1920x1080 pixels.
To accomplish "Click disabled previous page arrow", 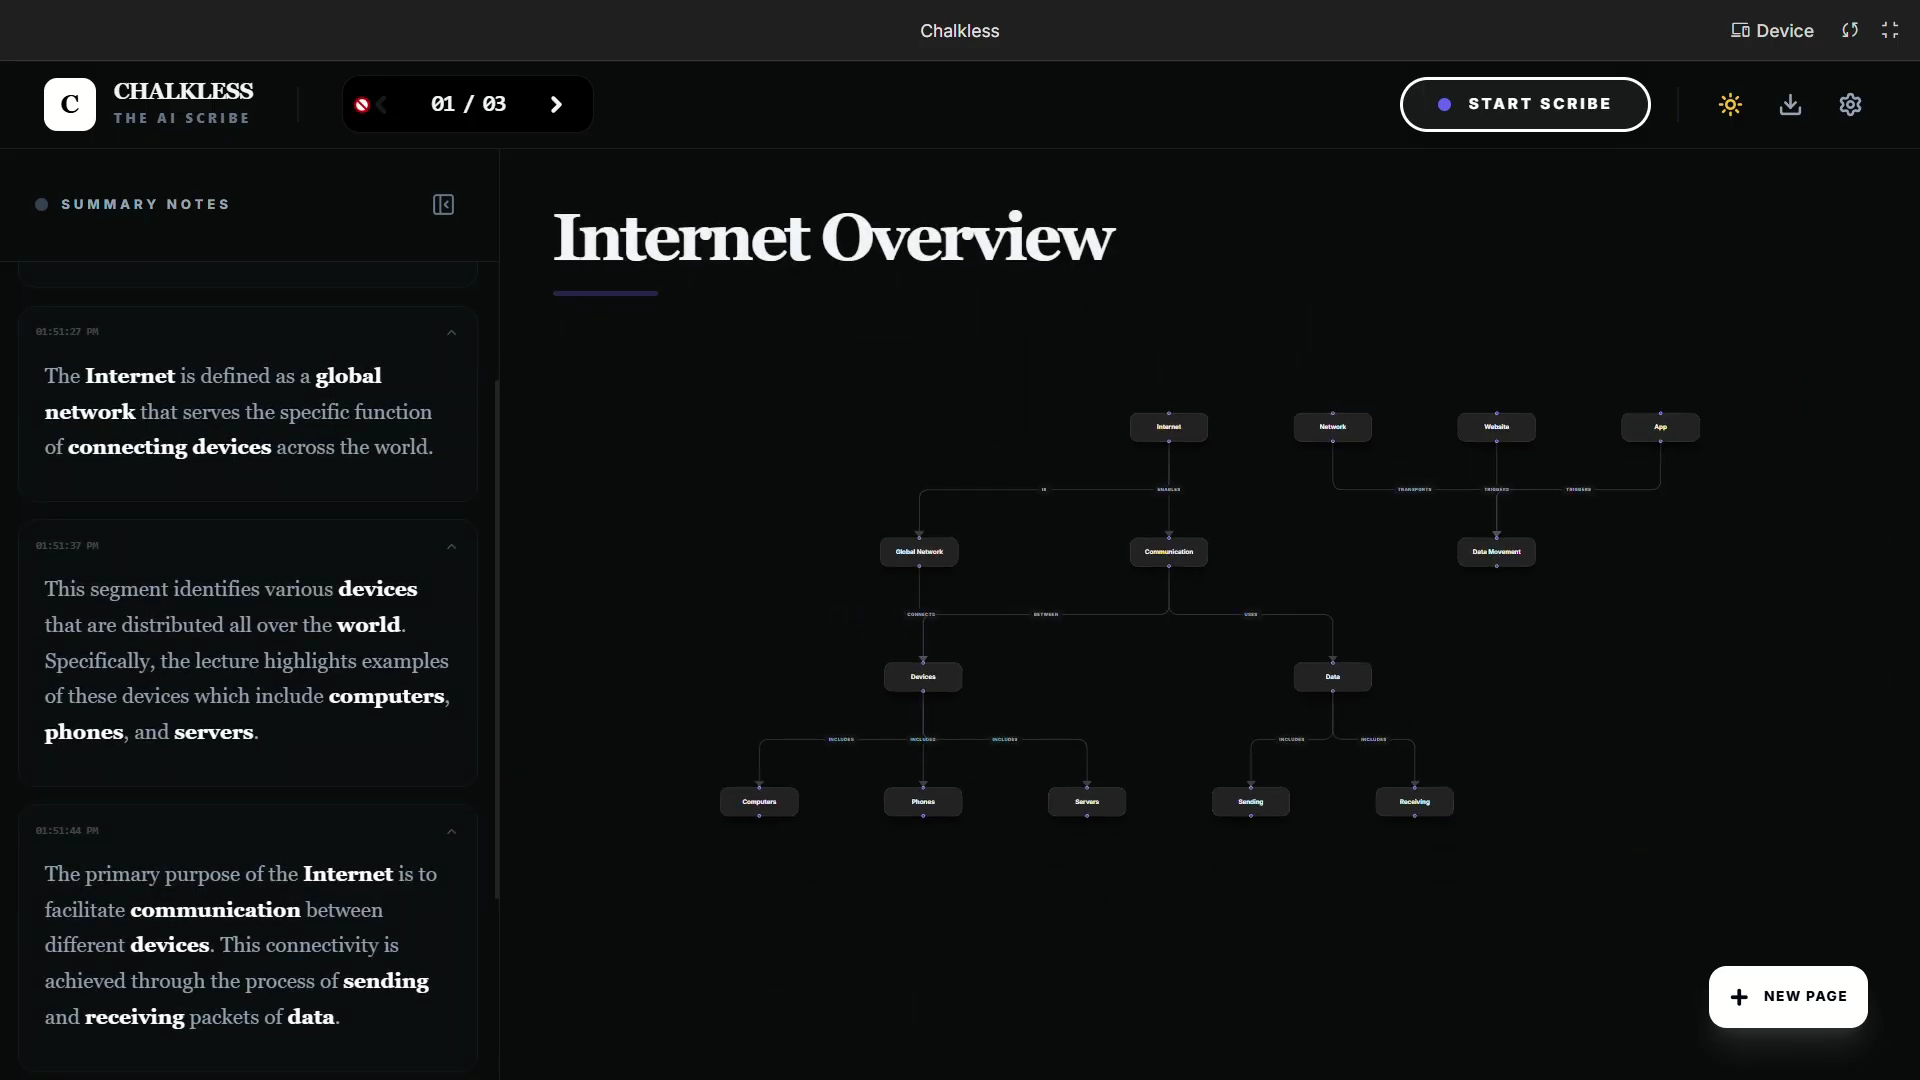I will coord(380,104).
